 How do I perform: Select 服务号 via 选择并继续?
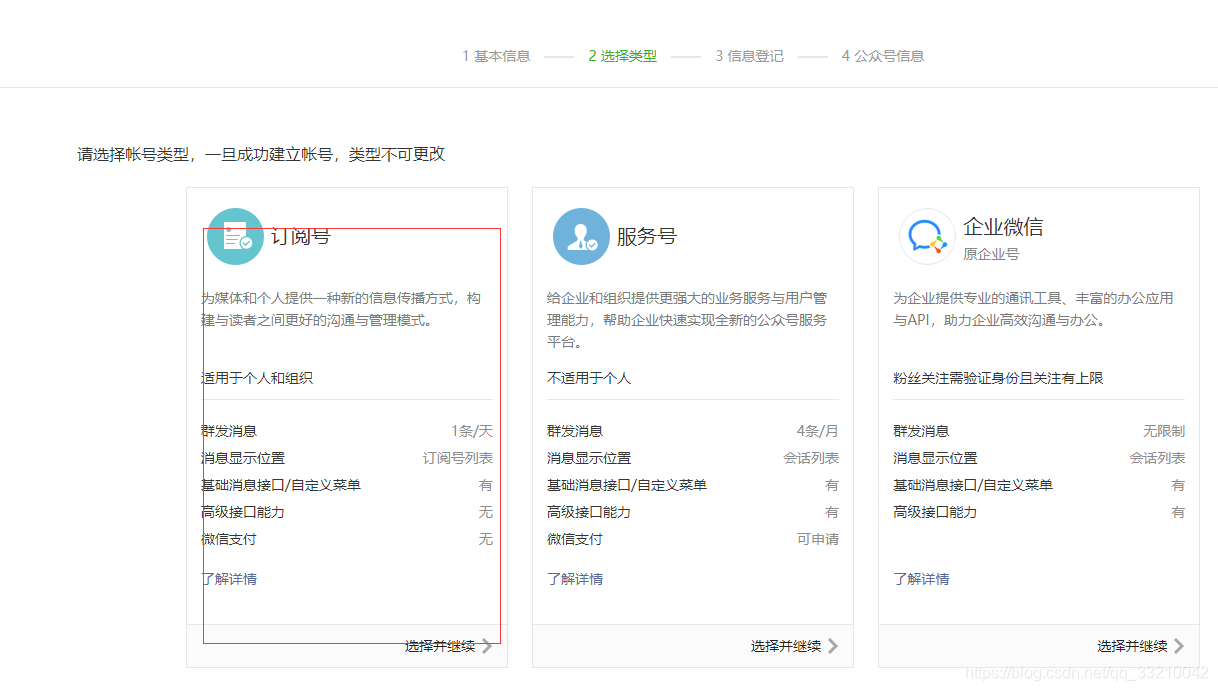pyautogui.click(x=786, y=646)
